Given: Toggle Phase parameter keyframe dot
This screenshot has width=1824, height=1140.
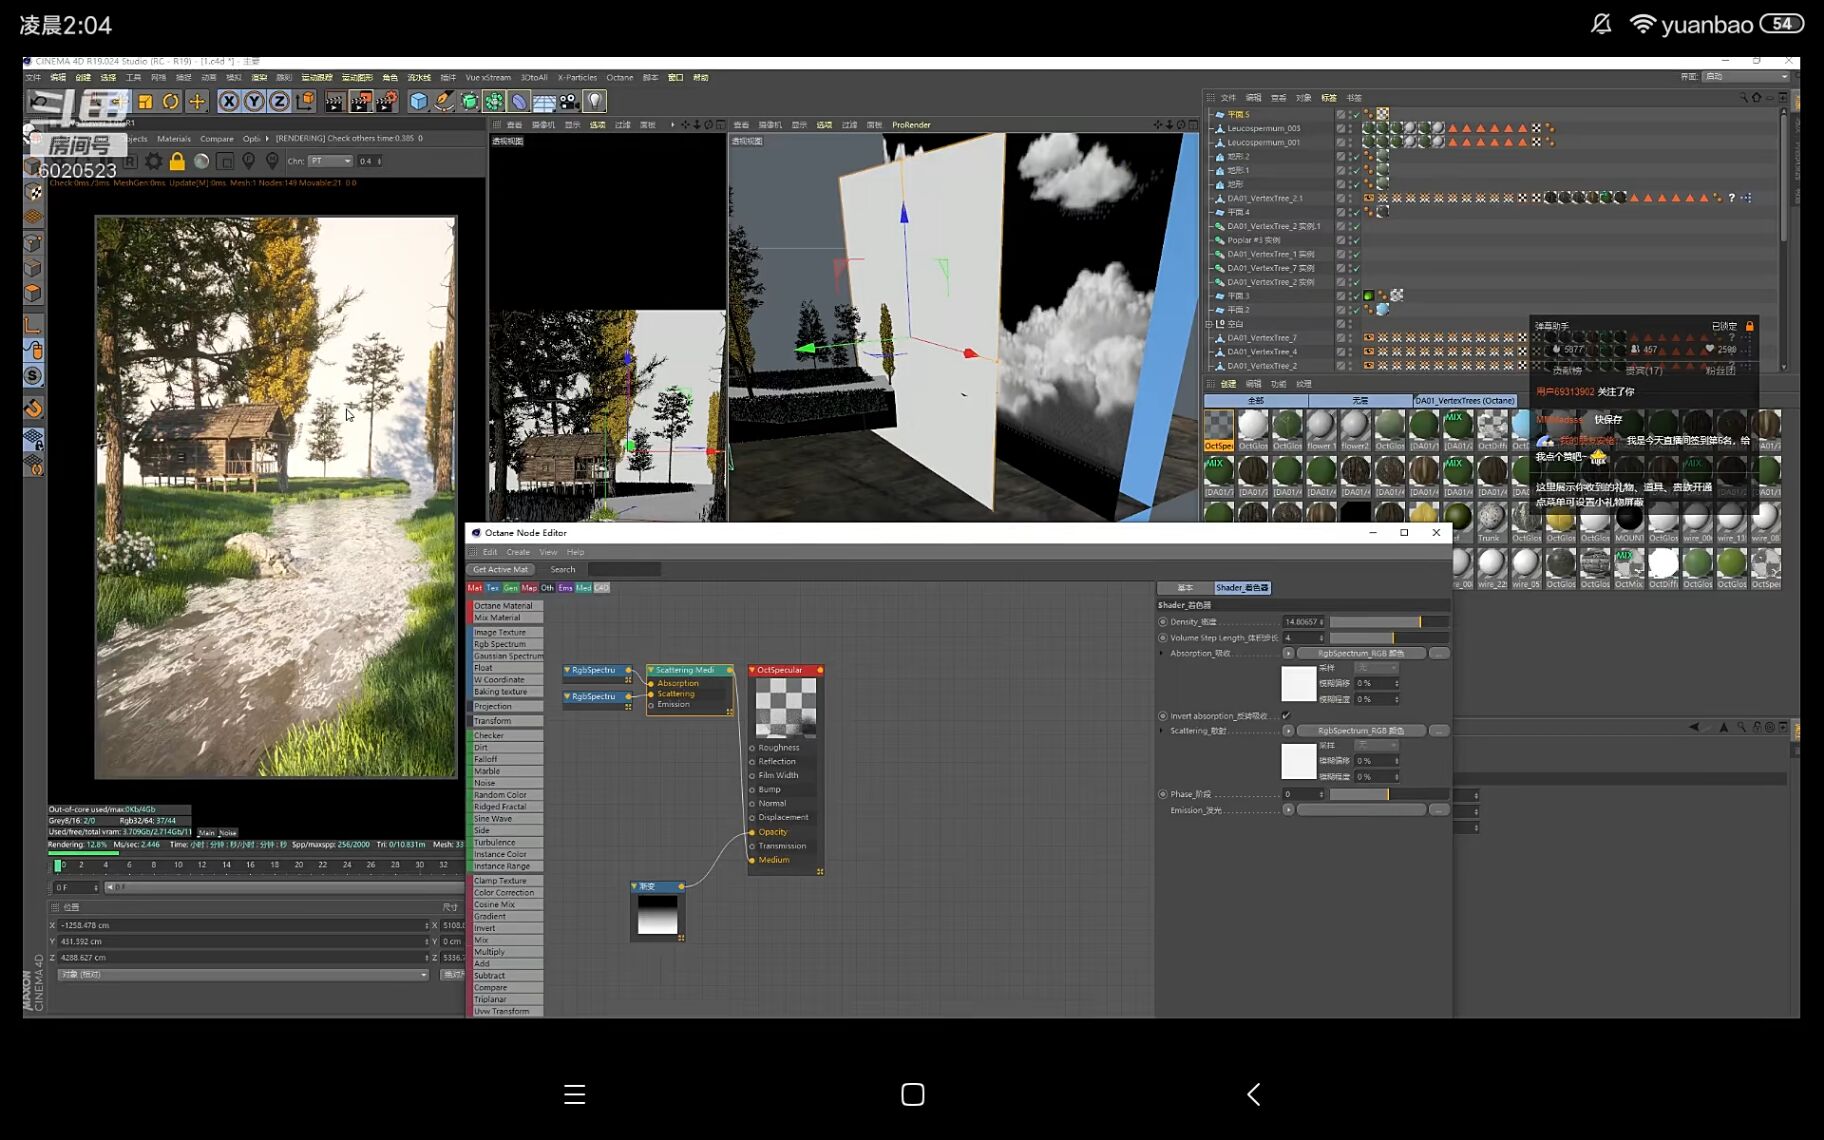Looking at the screenshot, I should pyautogui.click(x=1162, y=794).
